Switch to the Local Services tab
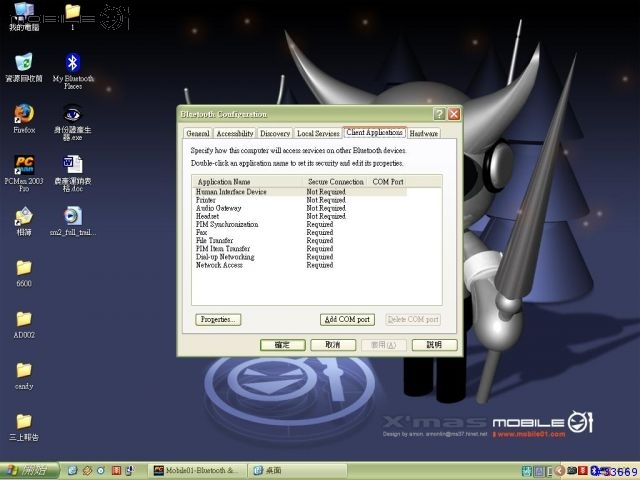This screenshot has height=480, width=640. click(318, 133)
